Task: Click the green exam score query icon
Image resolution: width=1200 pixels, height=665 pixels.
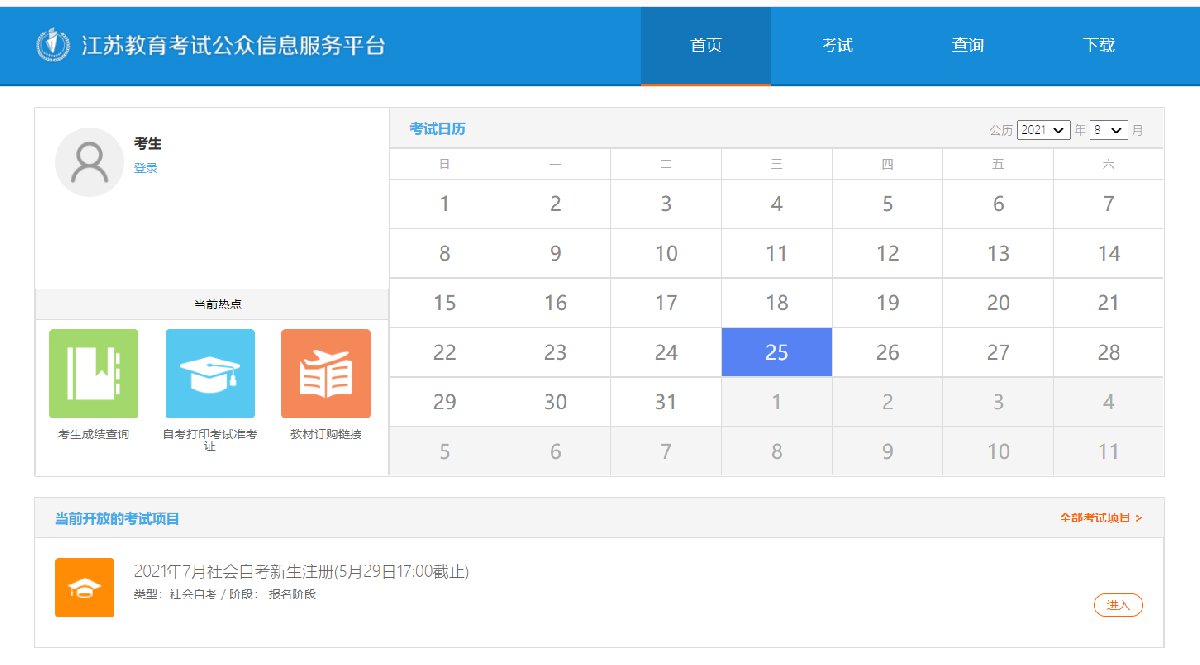Action: pos(94,373)
